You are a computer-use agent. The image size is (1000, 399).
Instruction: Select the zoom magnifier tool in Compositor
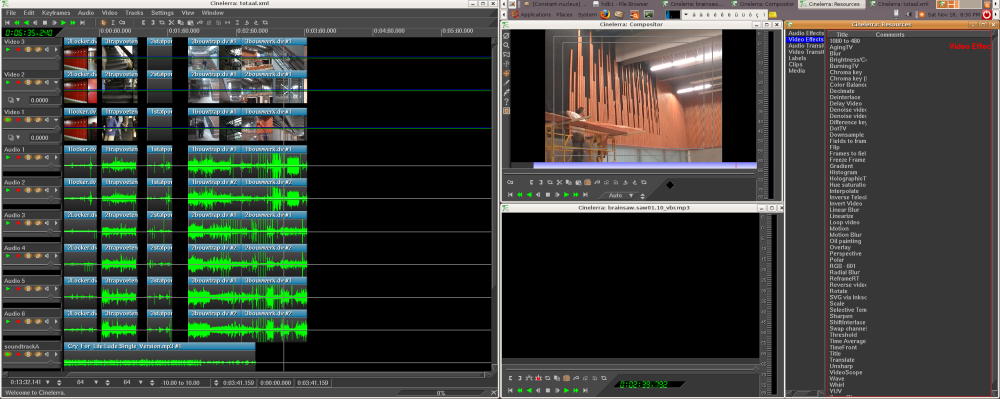506,45
